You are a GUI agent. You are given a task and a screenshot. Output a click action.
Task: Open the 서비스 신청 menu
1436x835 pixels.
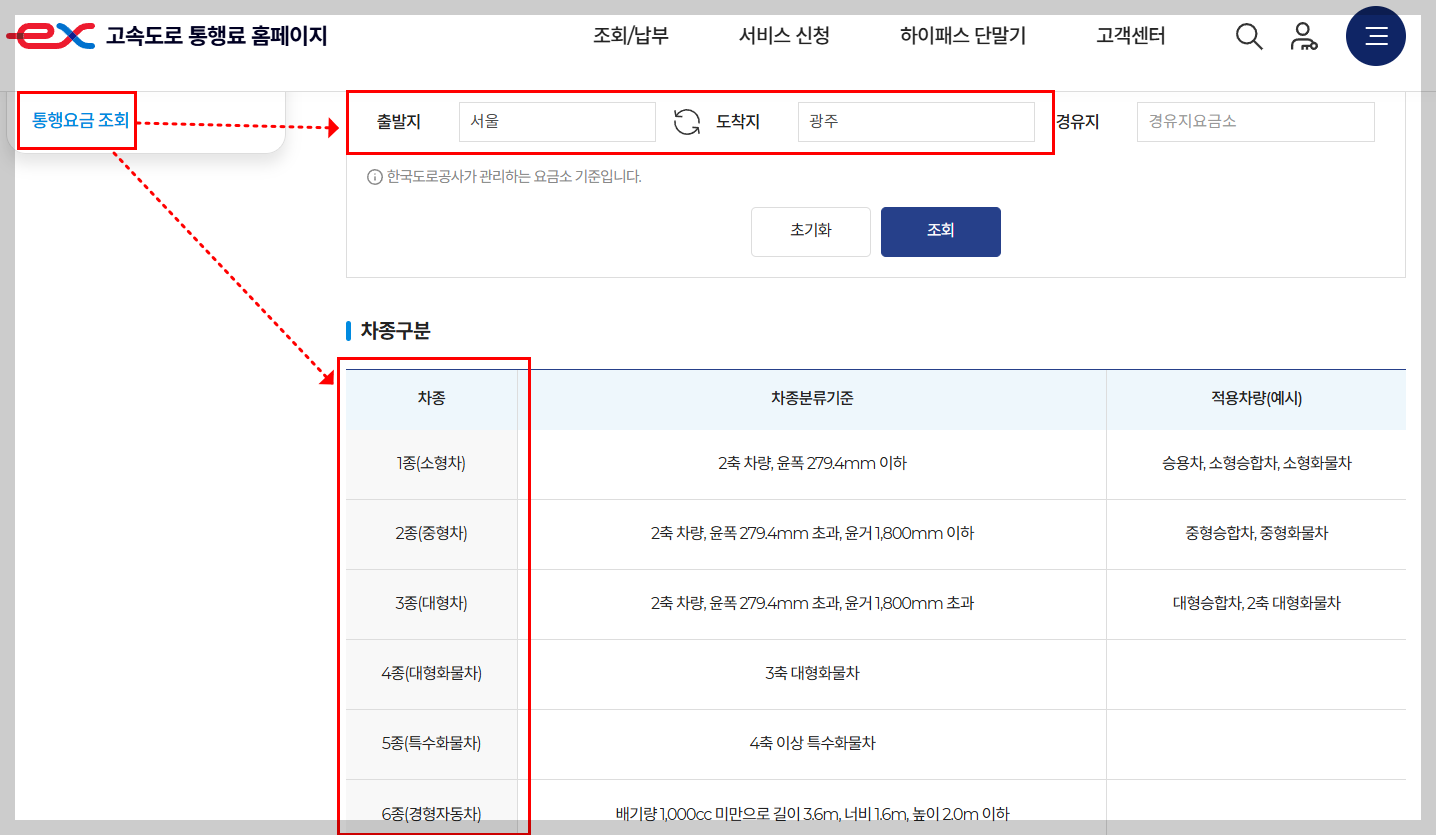pyautogui.click(x=784, y=36)
